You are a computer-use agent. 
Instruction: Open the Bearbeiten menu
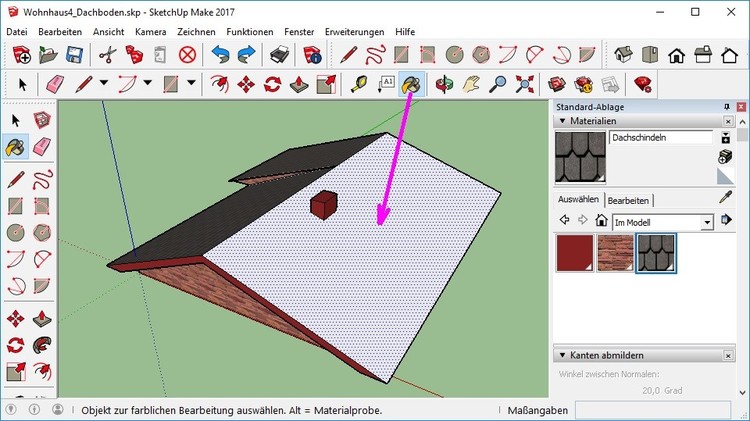60,32
